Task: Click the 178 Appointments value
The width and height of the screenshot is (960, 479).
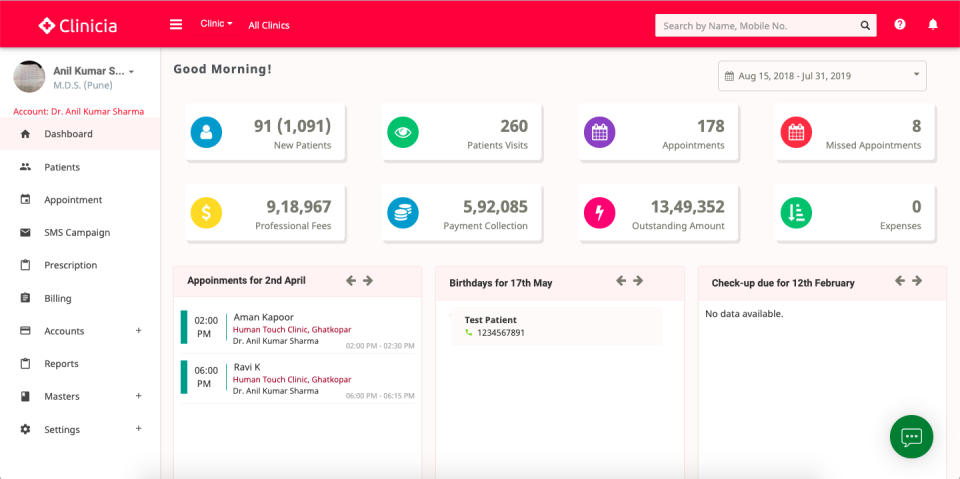Action: (711, 126)
